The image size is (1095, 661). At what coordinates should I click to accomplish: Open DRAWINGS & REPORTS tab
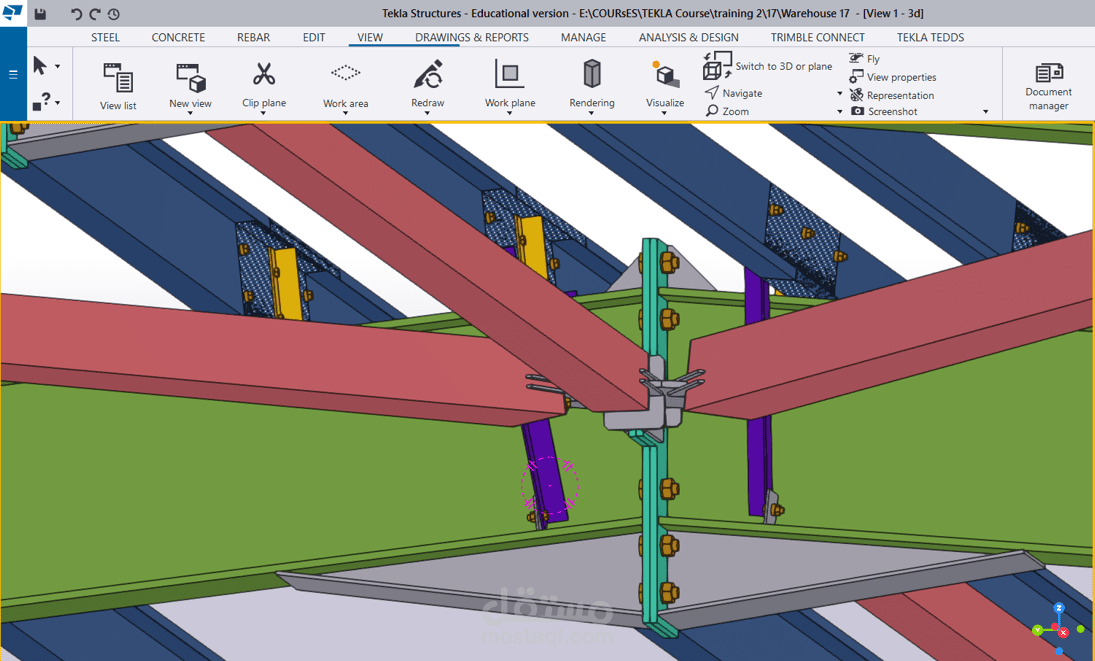point(472,38)
